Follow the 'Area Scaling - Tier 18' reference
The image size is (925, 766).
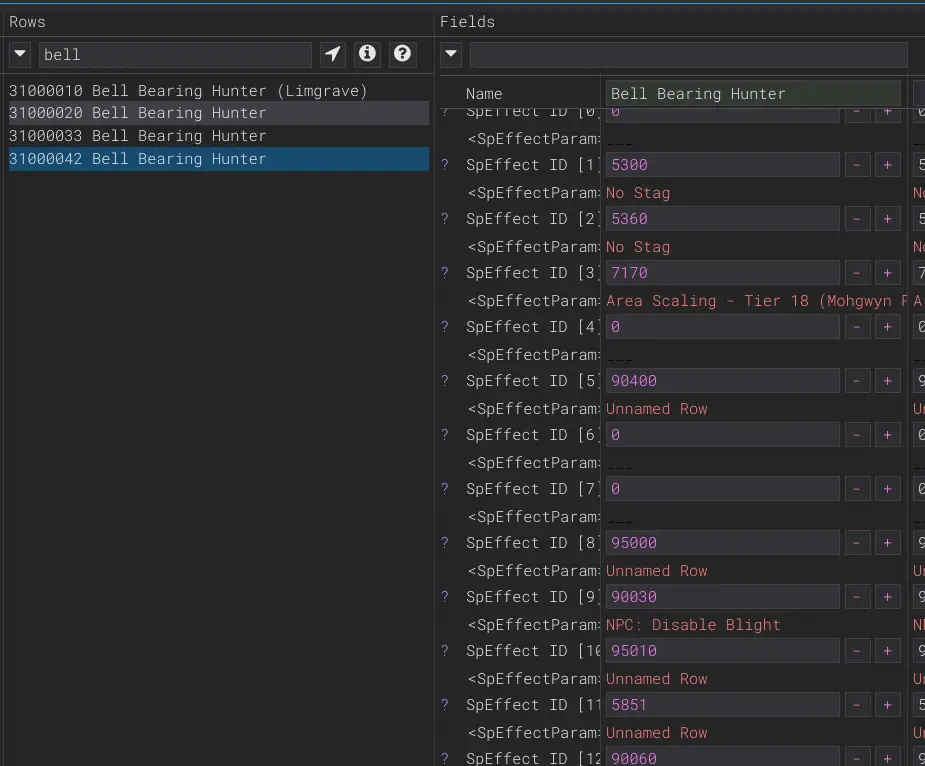[x=756, y=301]
